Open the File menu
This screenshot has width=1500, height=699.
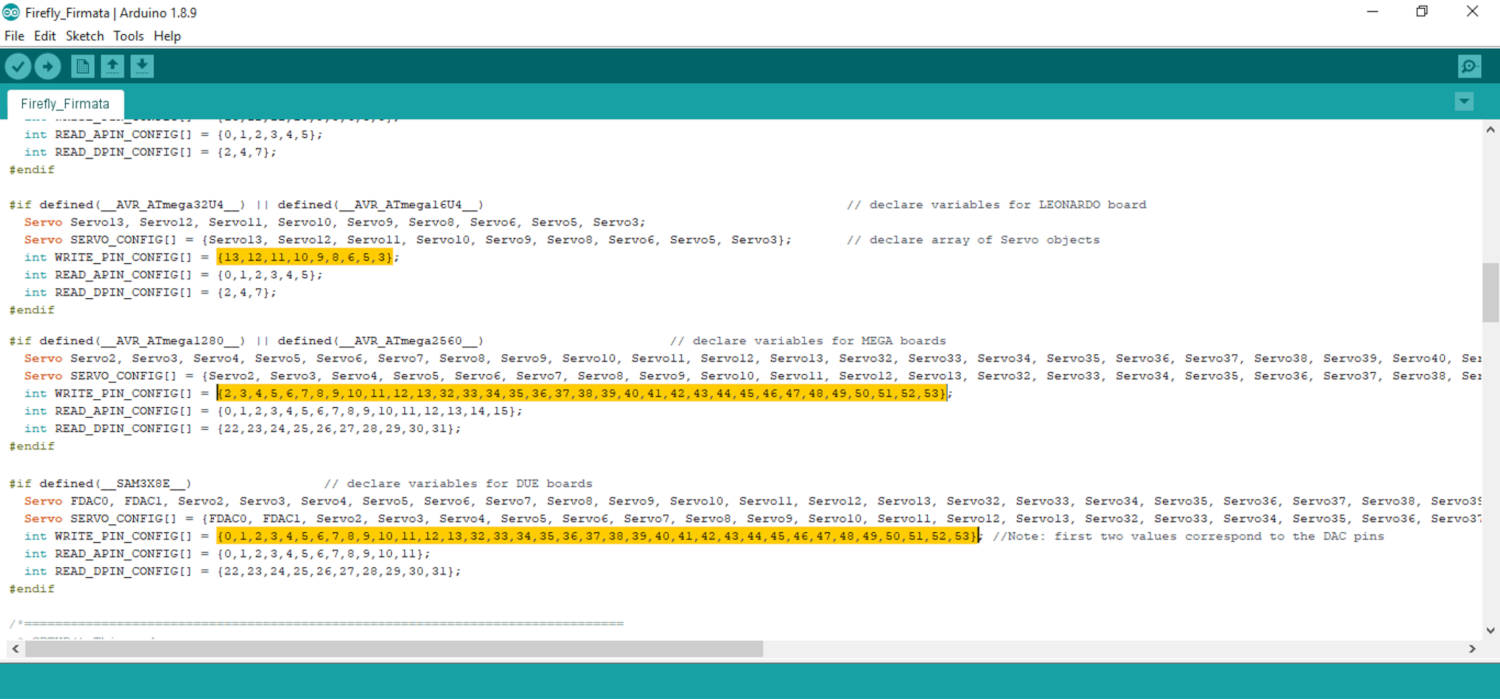coord(14,36)
